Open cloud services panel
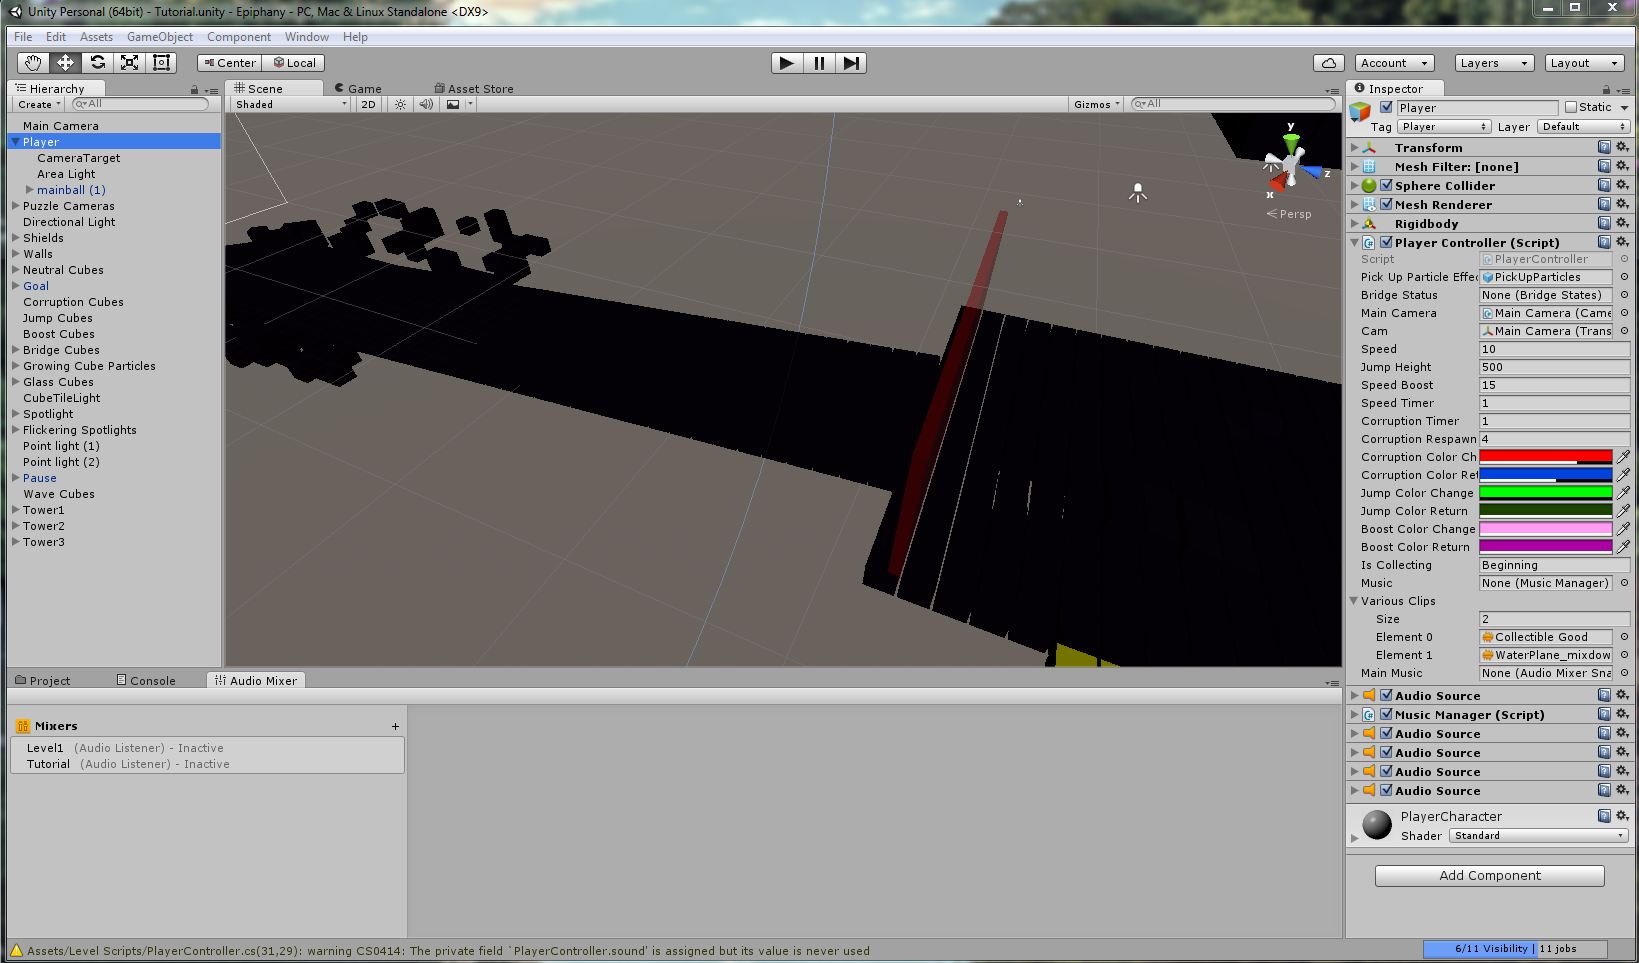The height and width of the screenshot is (963, 1639). 1329,63
